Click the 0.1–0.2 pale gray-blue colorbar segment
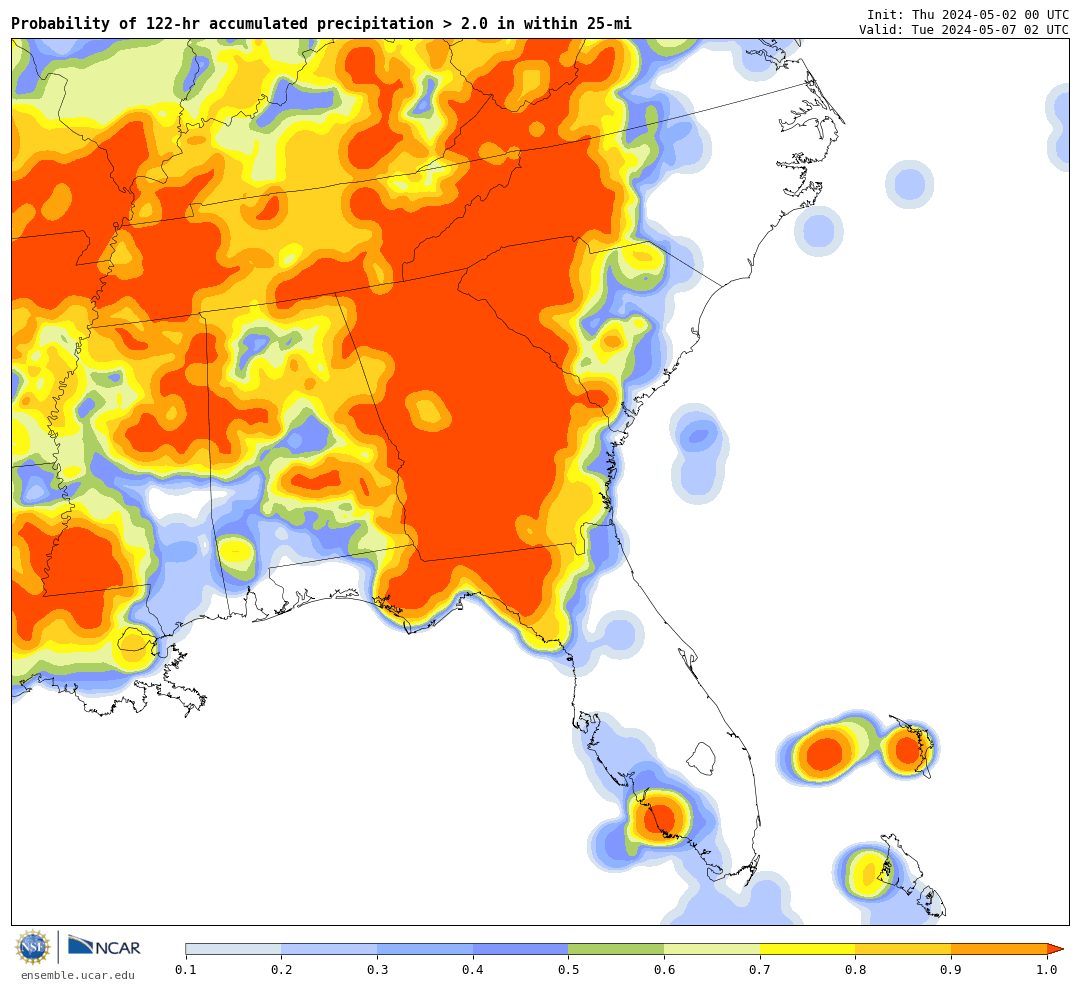1080x988 pixels. coord(233,949)
